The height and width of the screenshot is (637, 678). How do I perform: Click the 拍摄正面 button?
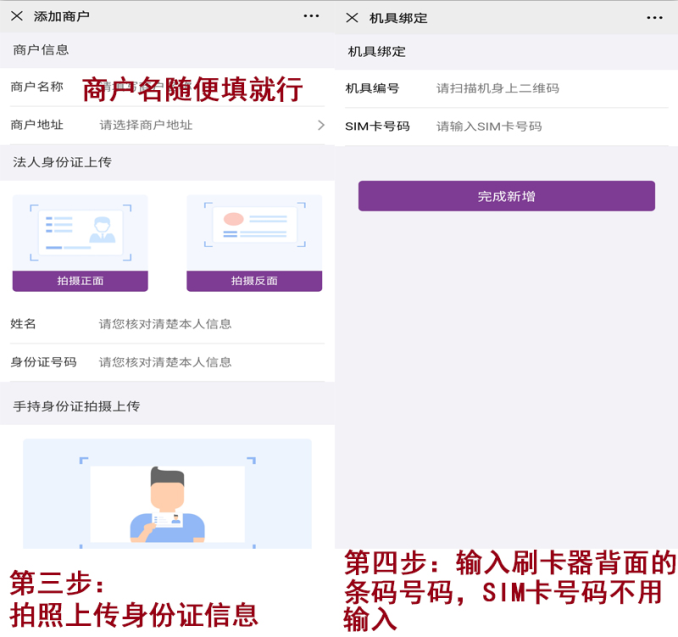80,281
